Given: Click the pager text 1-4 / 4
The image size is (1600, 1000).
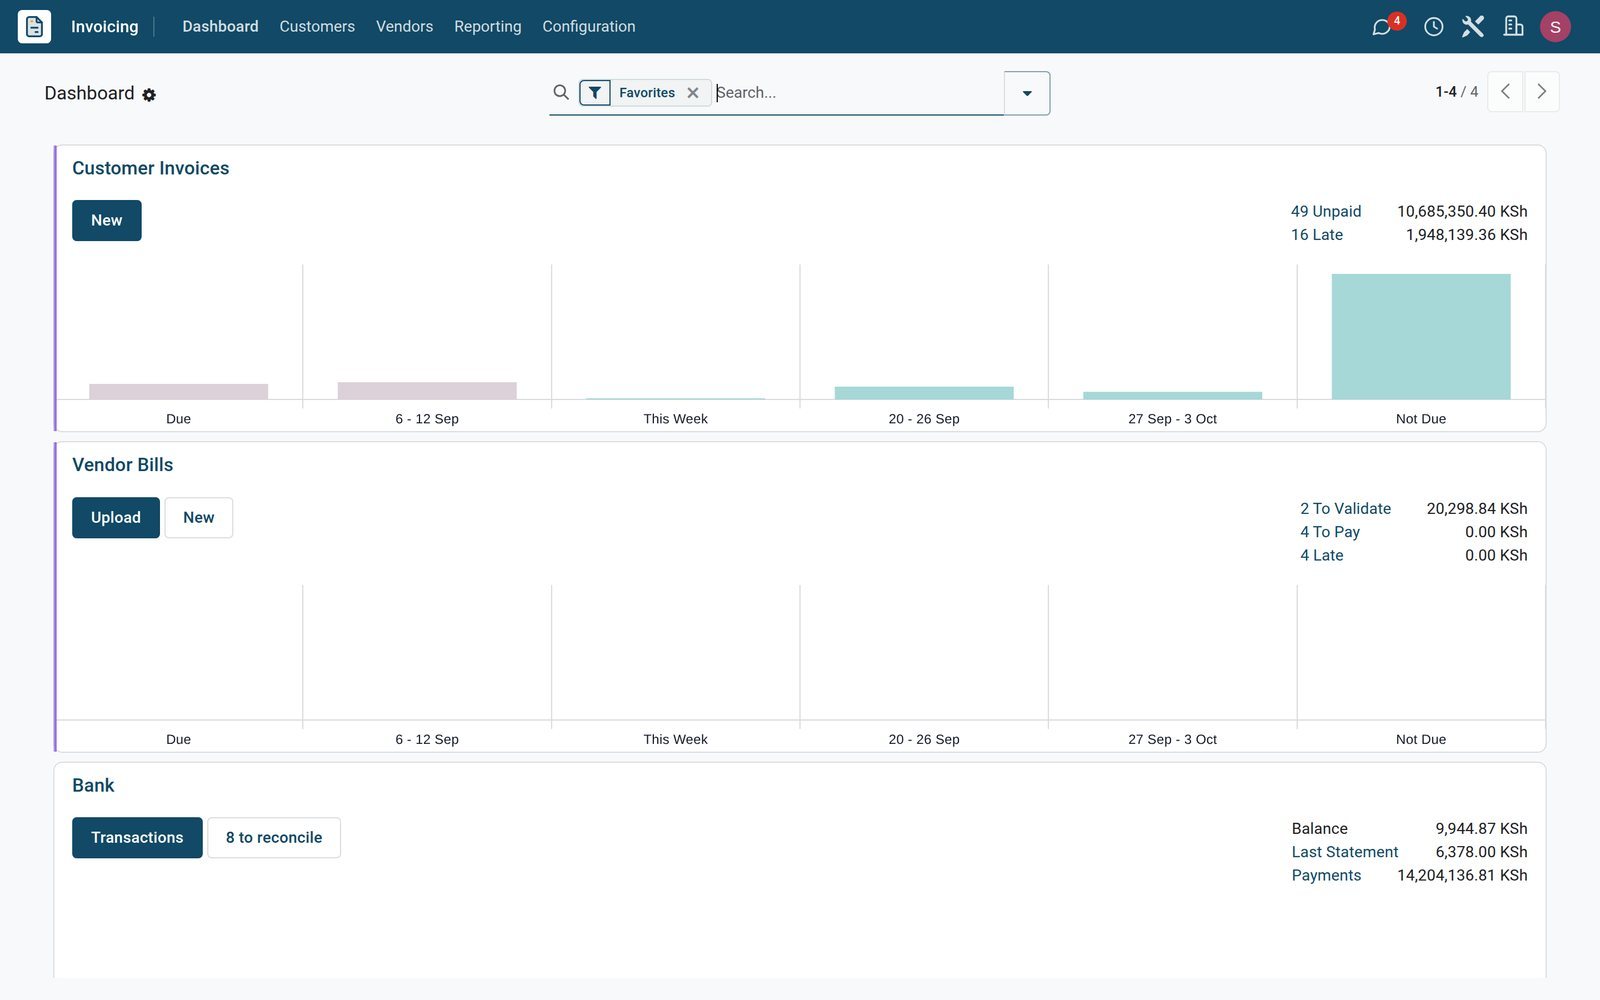Looking at the screenshot, I should click(1456, 92).
